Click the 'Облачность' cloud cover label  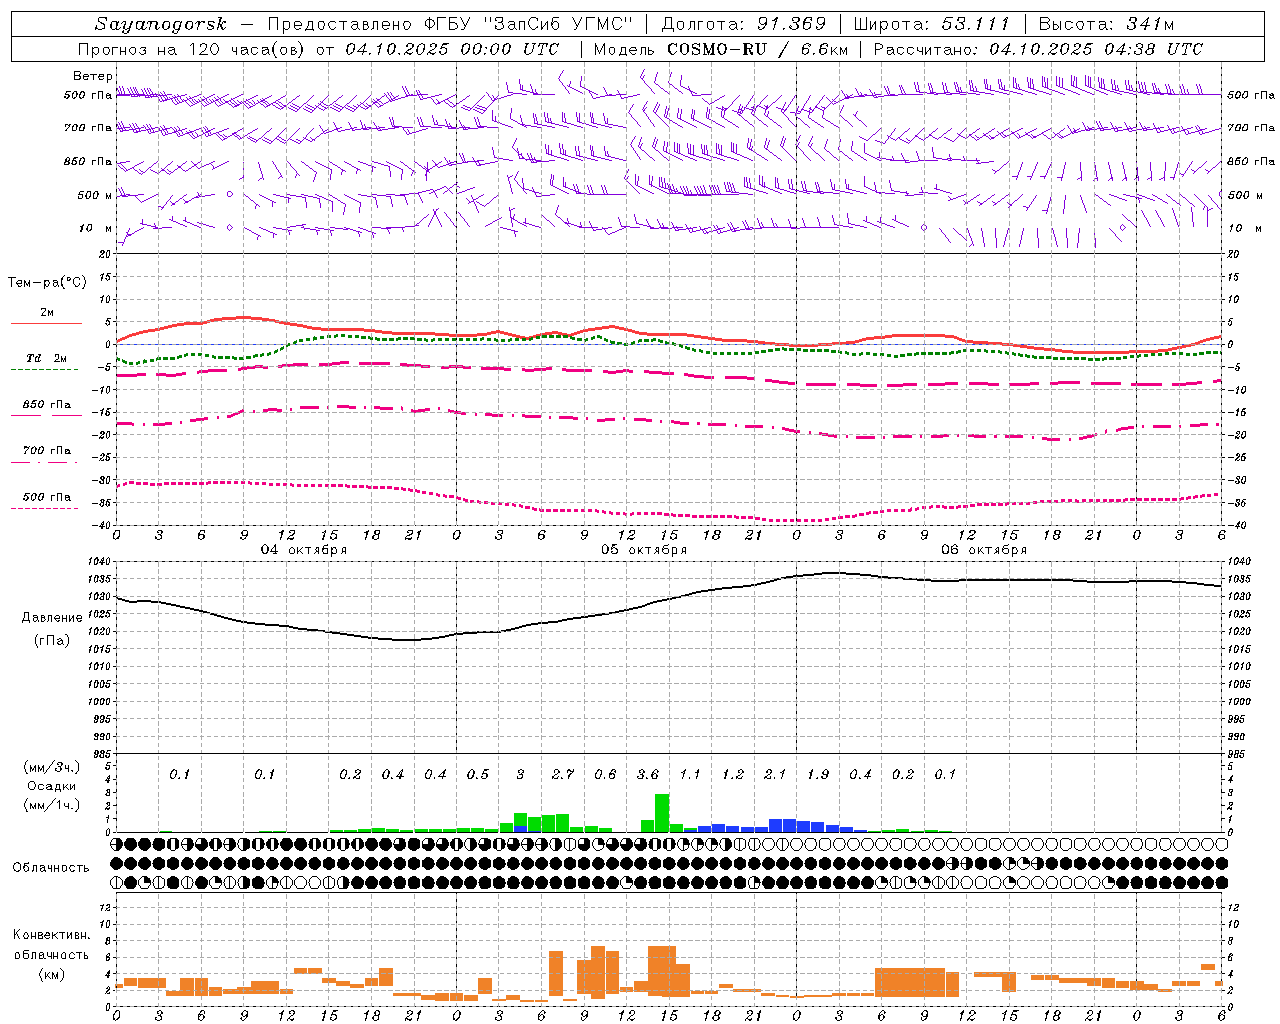[51, 868]
